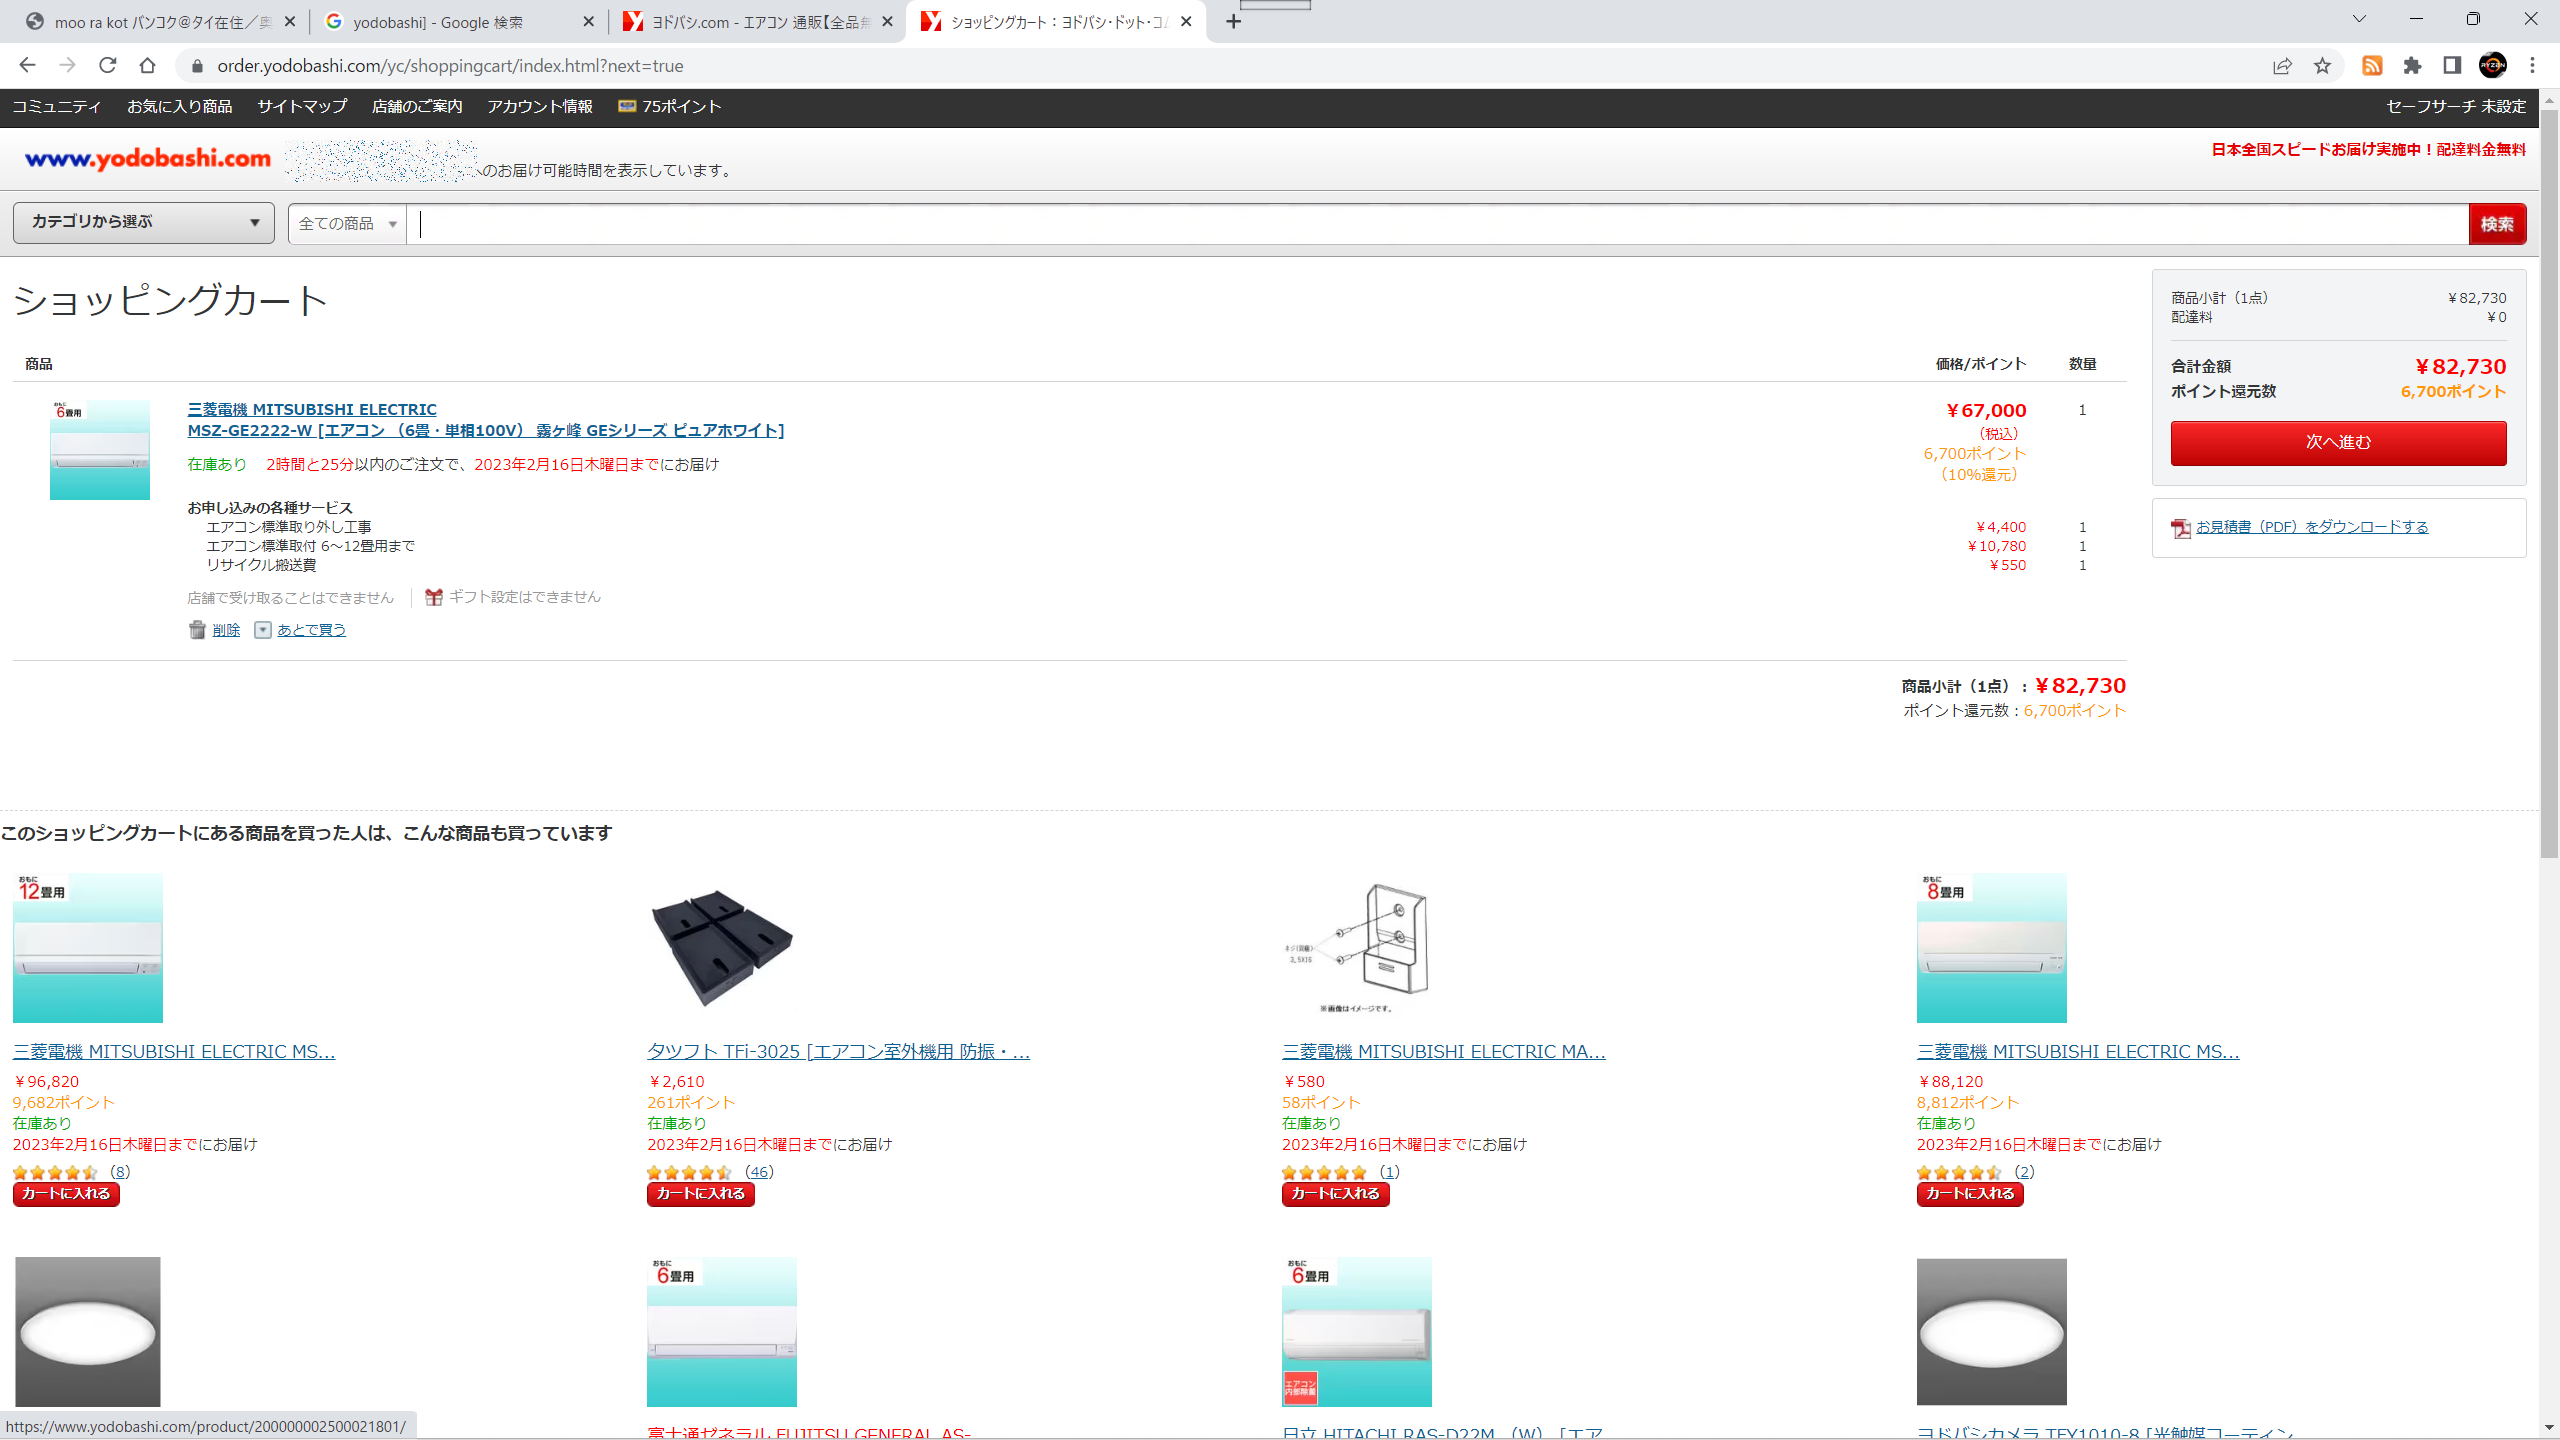Open the (46) reviews link
The image size is (2560, 1440).
[759, 1172]
